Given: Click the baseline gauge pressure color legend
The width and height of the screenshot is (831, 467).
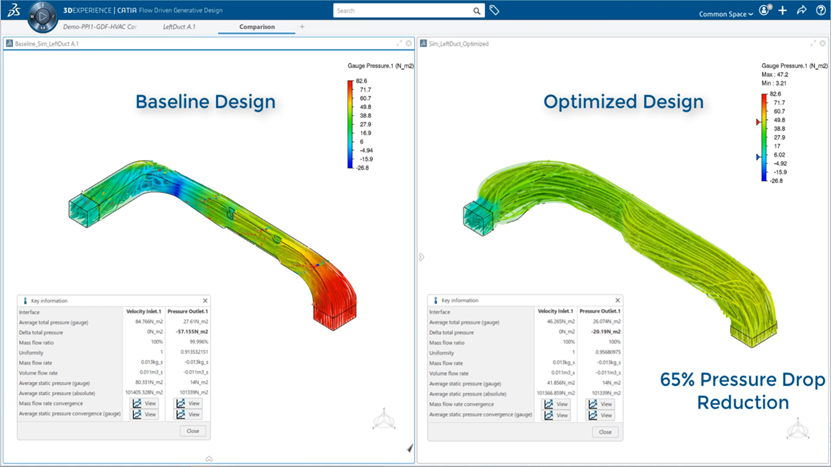Looking at the screenshot, I should [350, 125].
